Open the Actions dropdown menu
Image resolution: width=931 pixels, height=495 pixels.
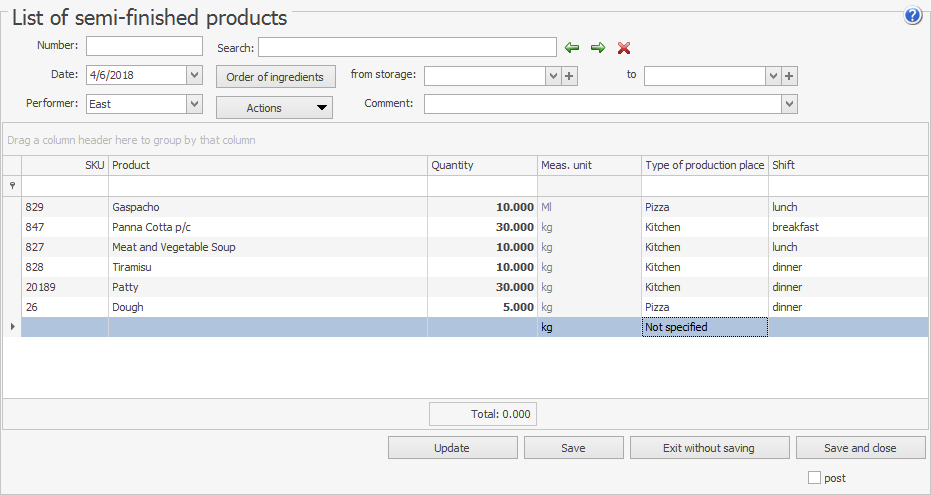274,108
